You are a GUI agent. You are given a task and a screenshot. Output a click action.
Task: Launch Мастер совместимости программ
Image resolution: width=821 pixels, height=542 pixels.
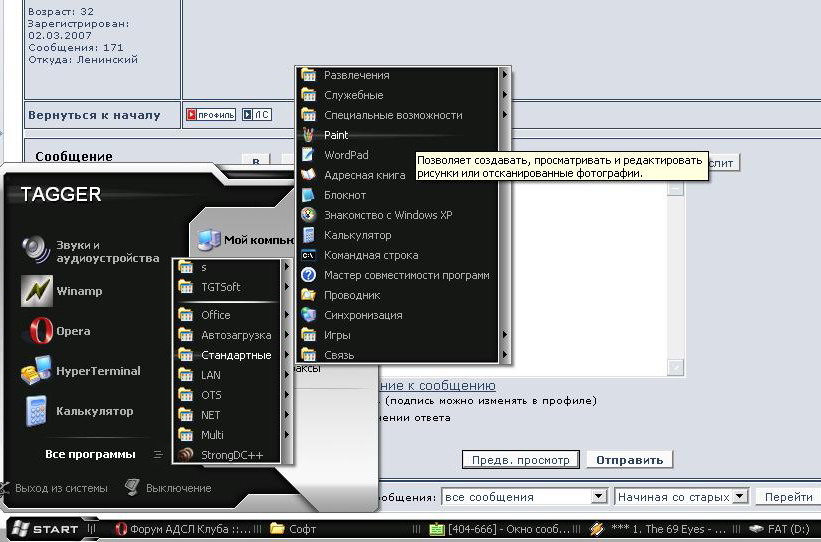pyautogui.click(x=398, y=275)
